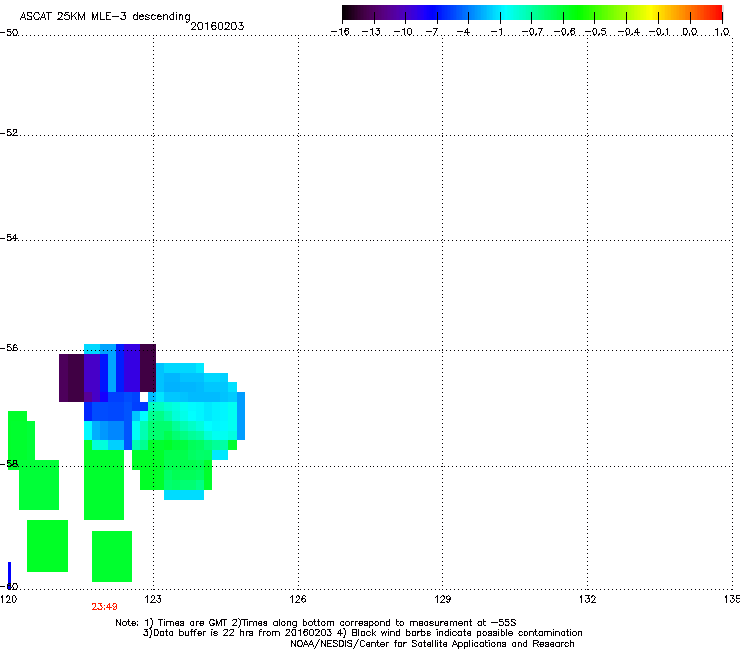Click the latitude label "-50"
This screenshot has height=650, width=740.
(9, 33)
